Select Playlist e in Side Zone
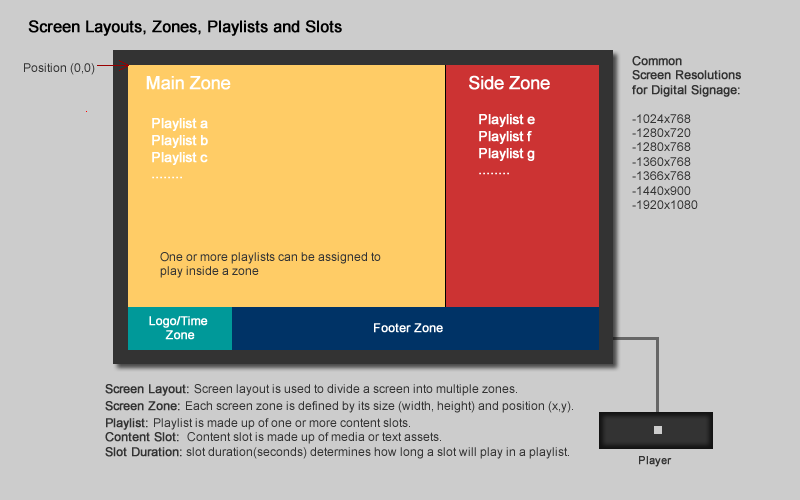 (507, 119)
